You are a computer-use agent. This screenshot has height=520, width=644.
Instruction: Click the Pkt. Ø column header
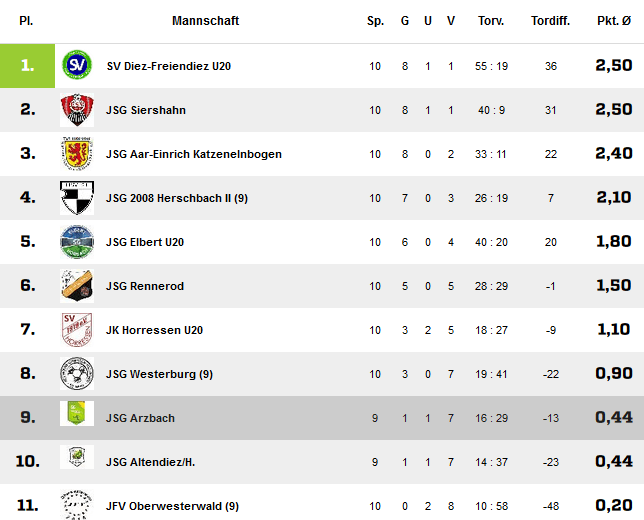614,21
